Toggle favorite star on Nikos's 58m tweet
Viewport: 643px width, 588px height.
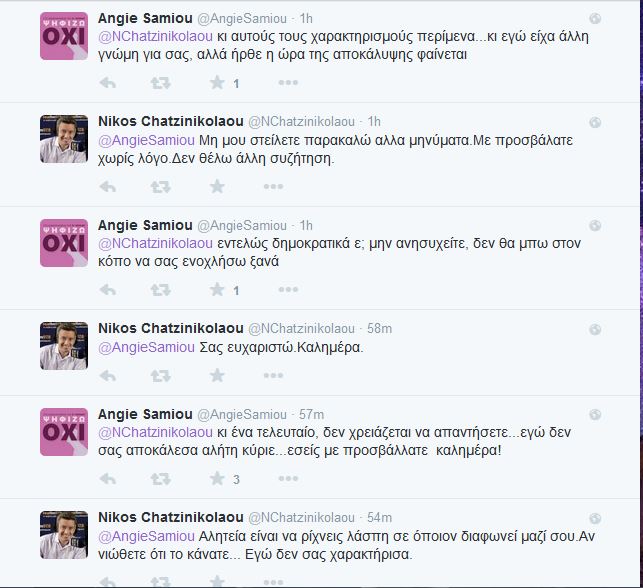tap(216, 375)
